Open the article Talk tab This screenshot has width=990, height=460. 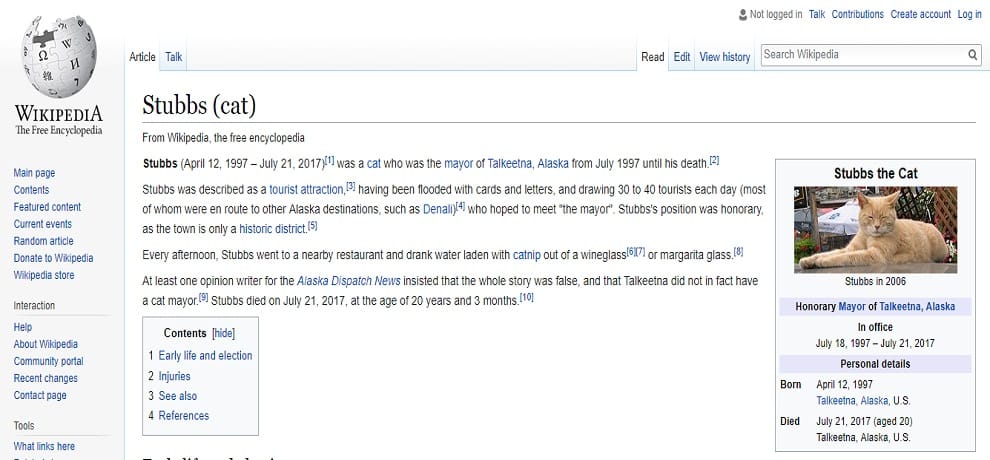174,57
